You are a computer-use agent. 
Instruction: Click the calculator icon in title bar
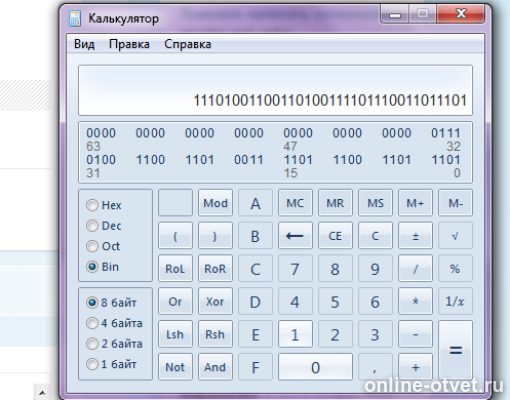click(75, 18)
